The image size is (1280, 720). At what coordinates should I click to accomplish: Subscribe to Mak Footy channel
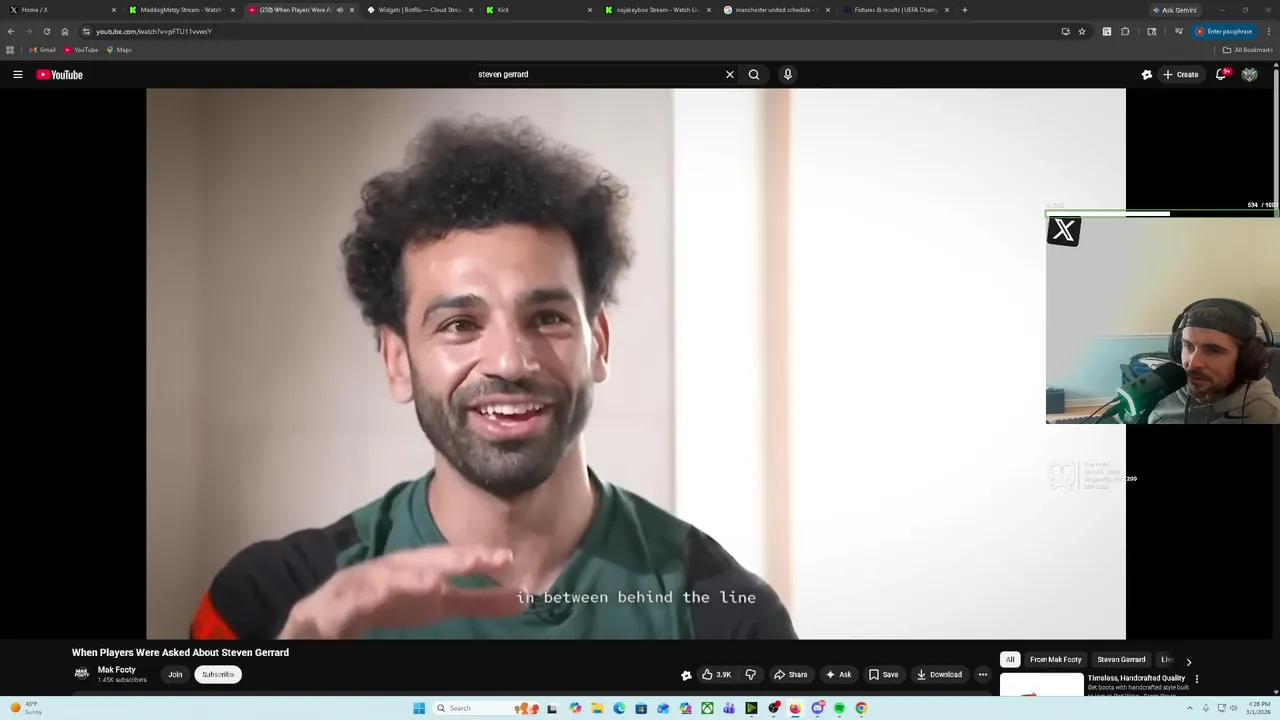click(218, 674)
